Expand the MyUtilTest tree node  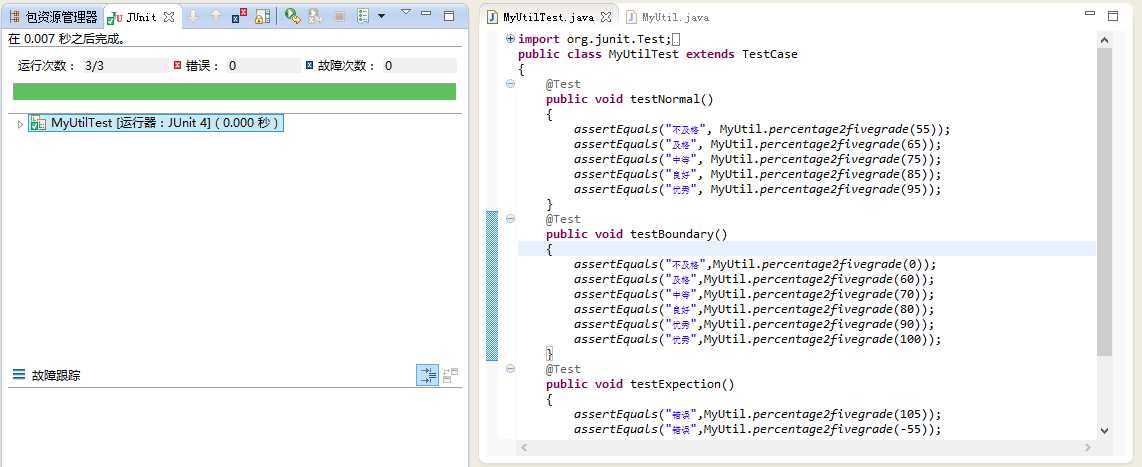(20, 124)
